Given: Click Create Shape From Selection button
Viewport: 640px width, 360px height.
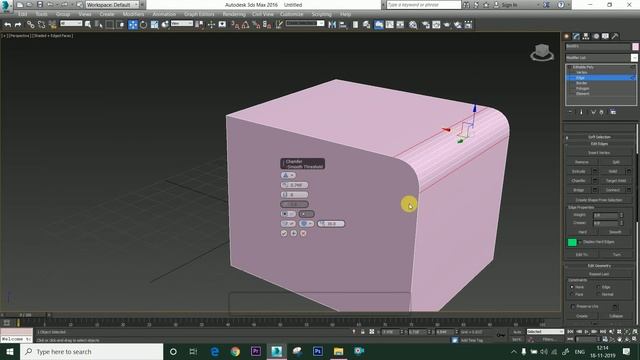Looking at the screenshot, I should click(x=599, y=200).
